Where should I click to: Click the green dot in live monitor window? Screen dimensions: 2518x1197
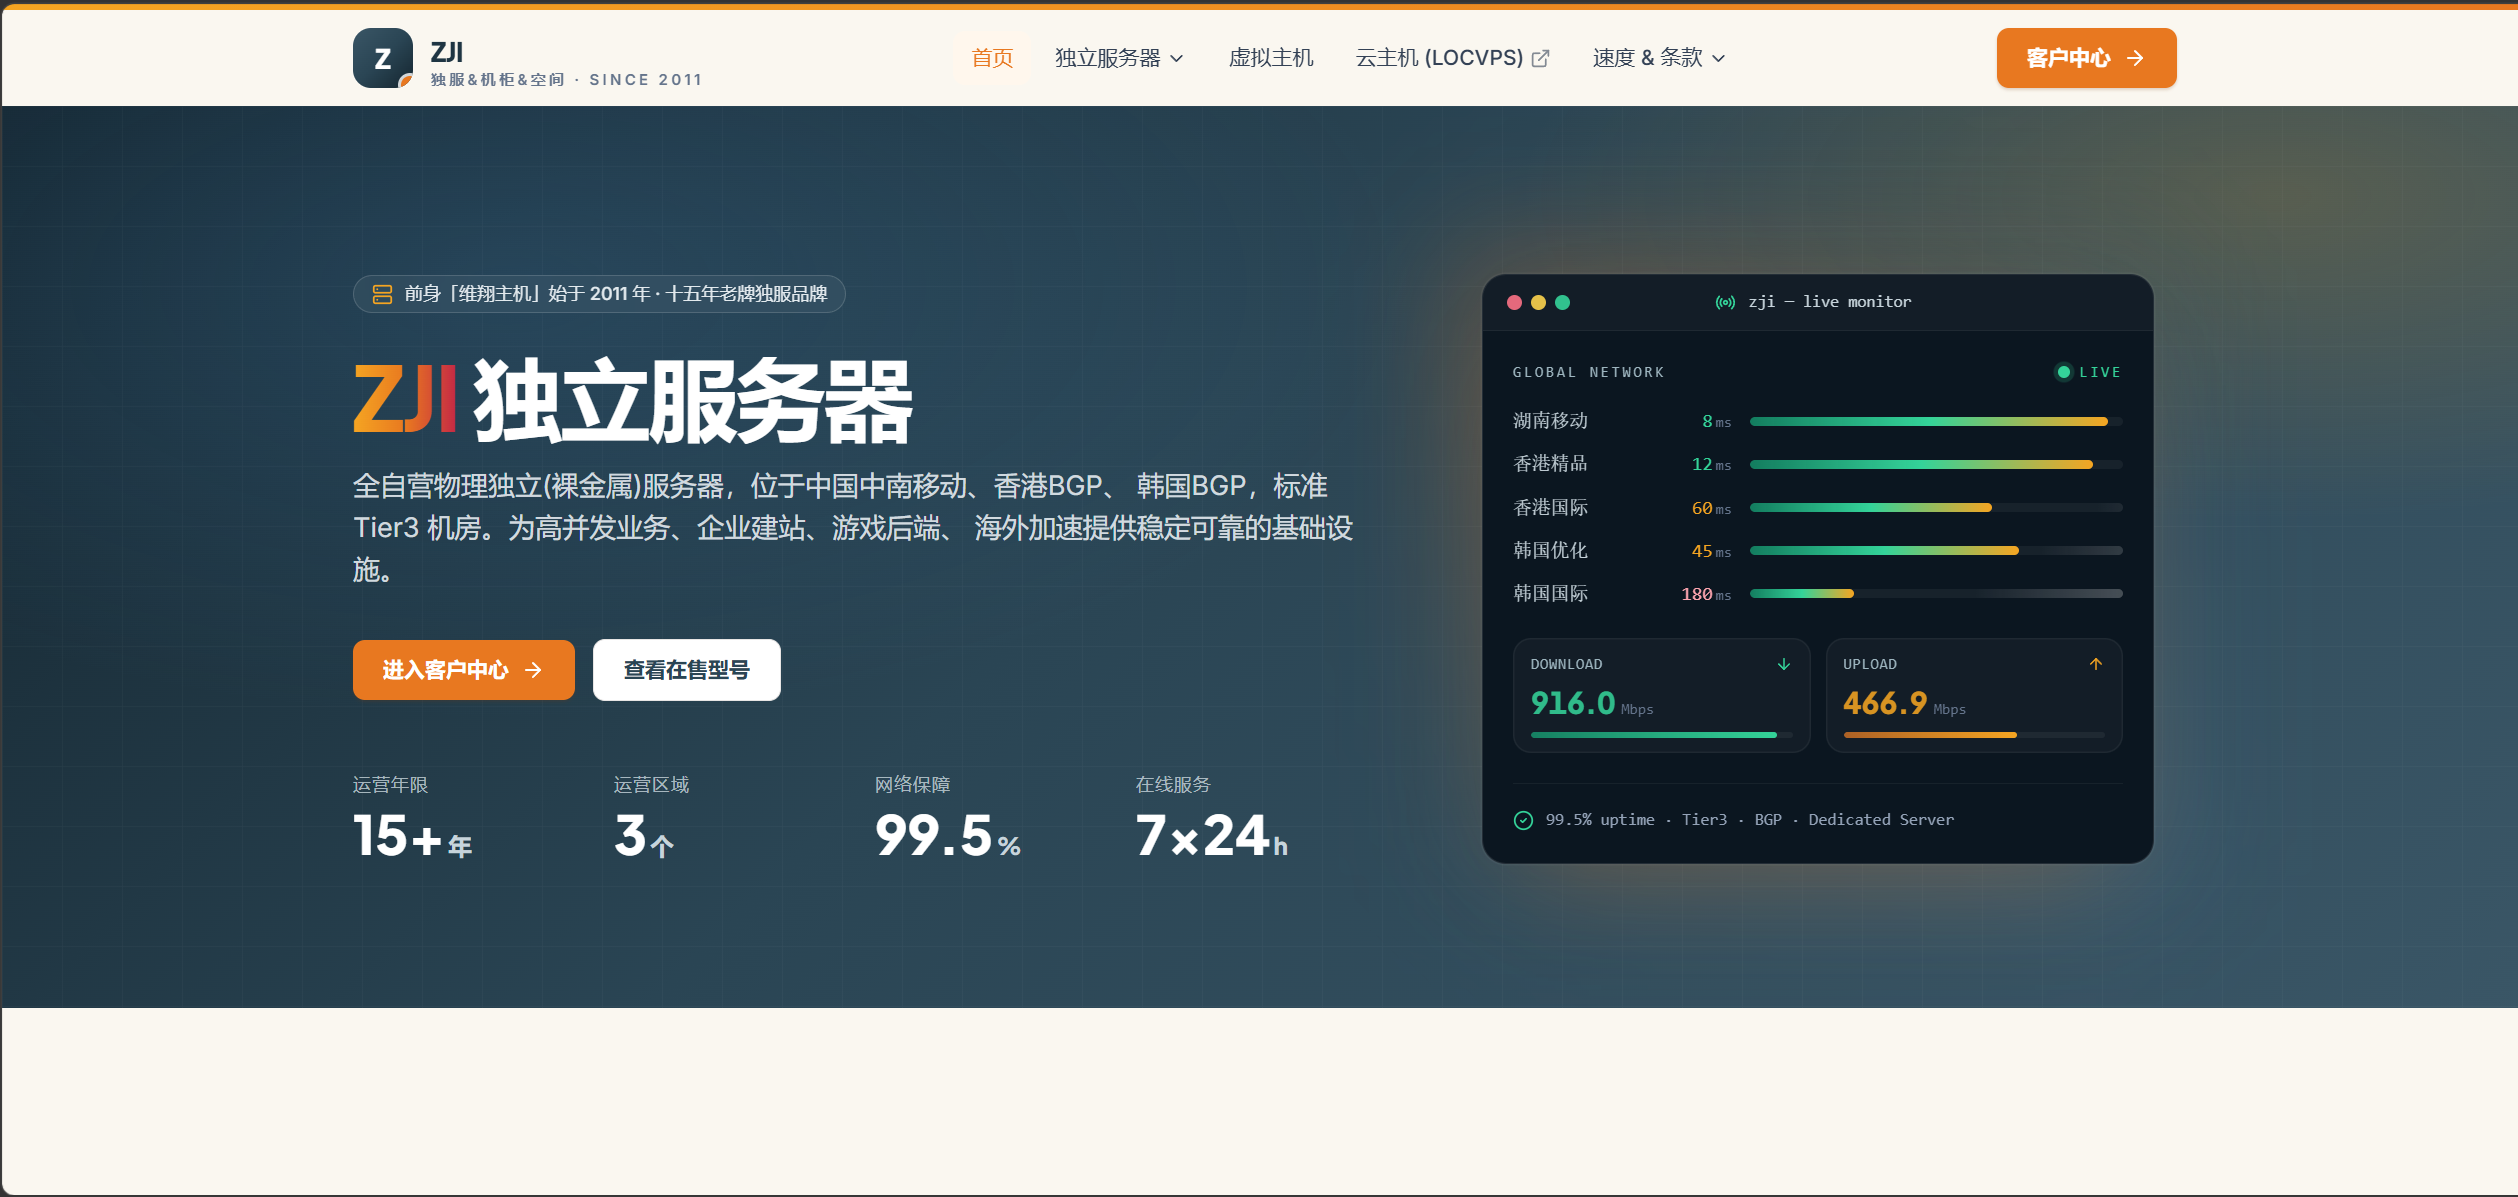tap(1562, 302)
